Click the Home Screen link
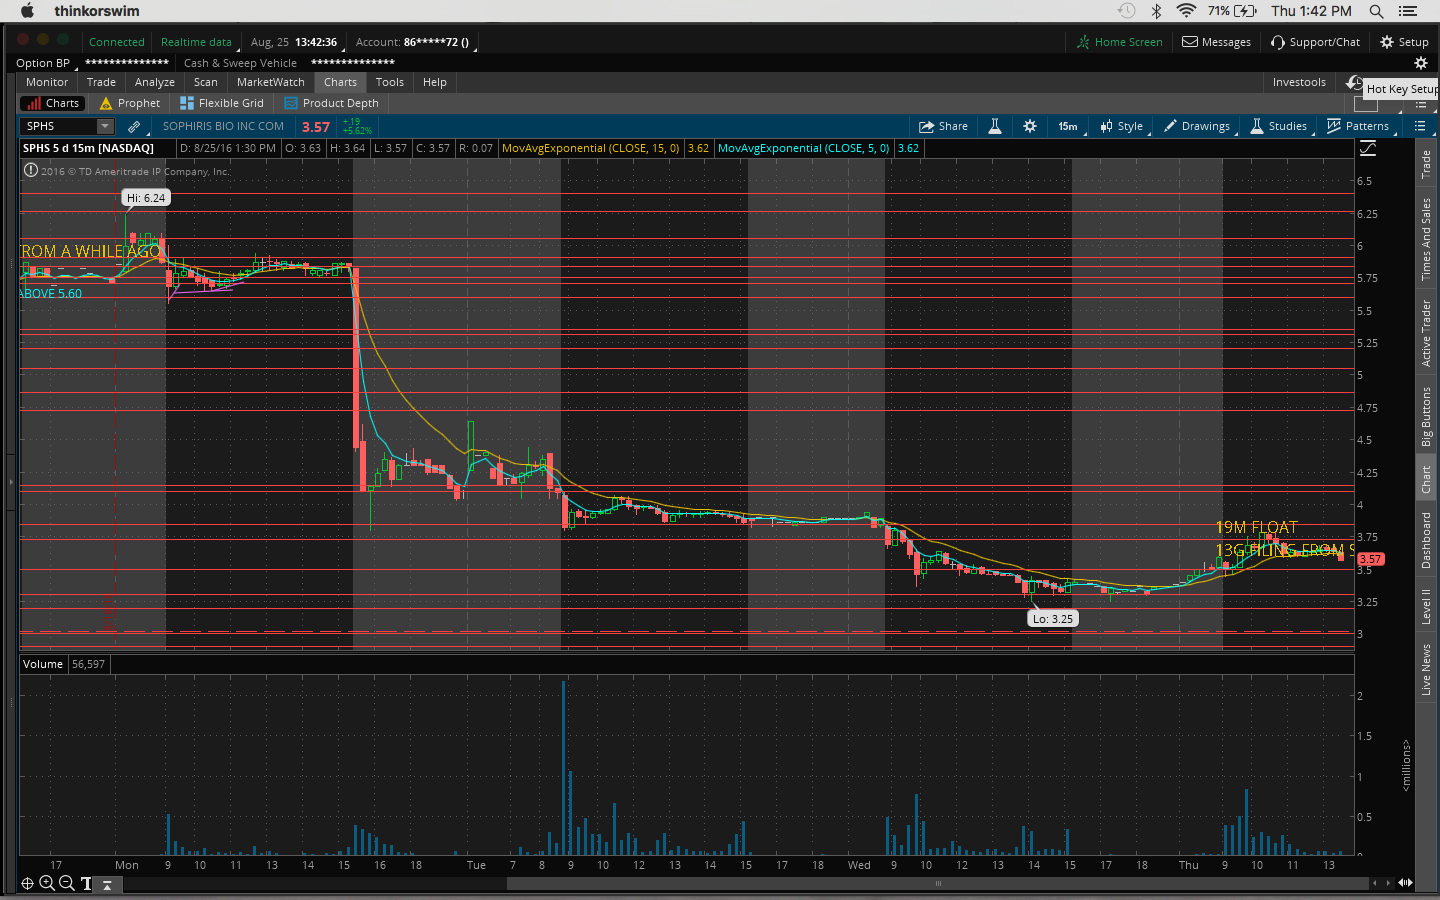Viewport: 1440px width, 900px height. pyautogui.click(x=1119, y=42)
